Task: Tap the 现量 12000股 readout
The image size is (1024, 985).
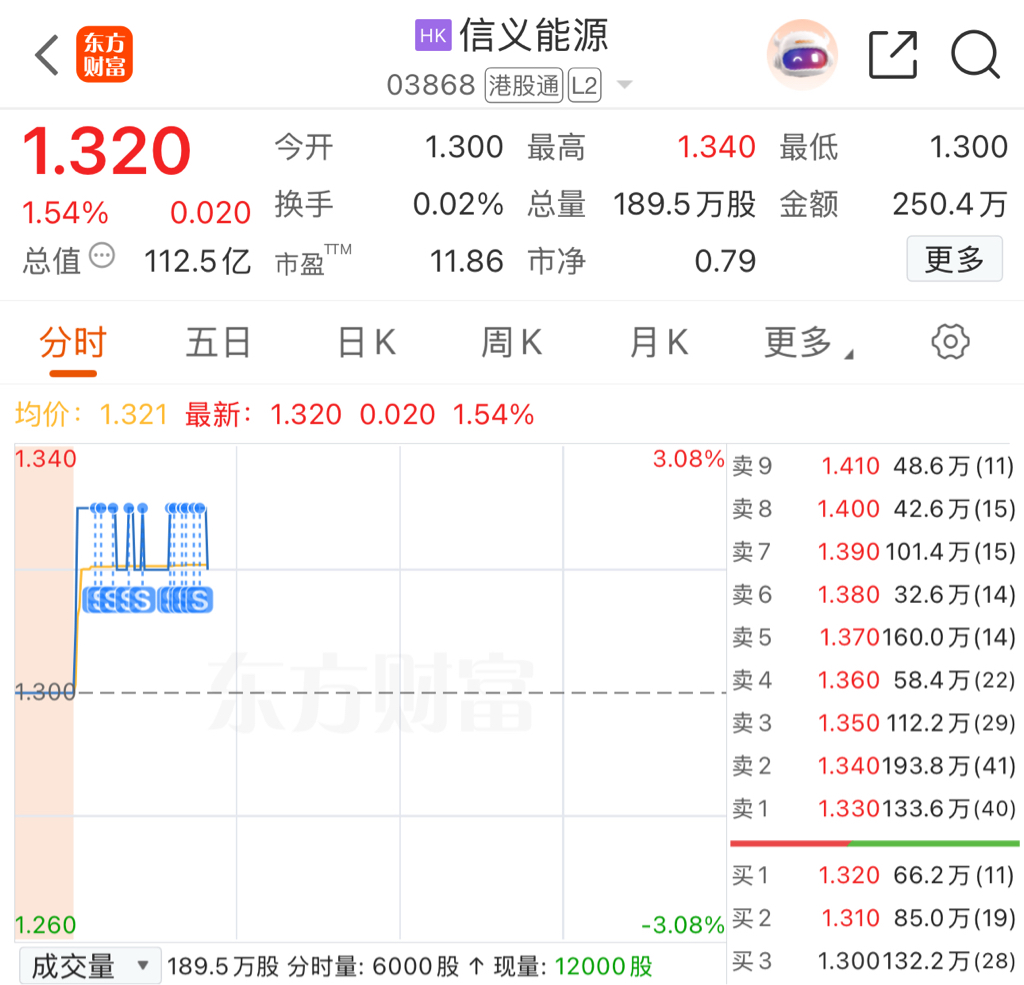Action: coord(573,966)
